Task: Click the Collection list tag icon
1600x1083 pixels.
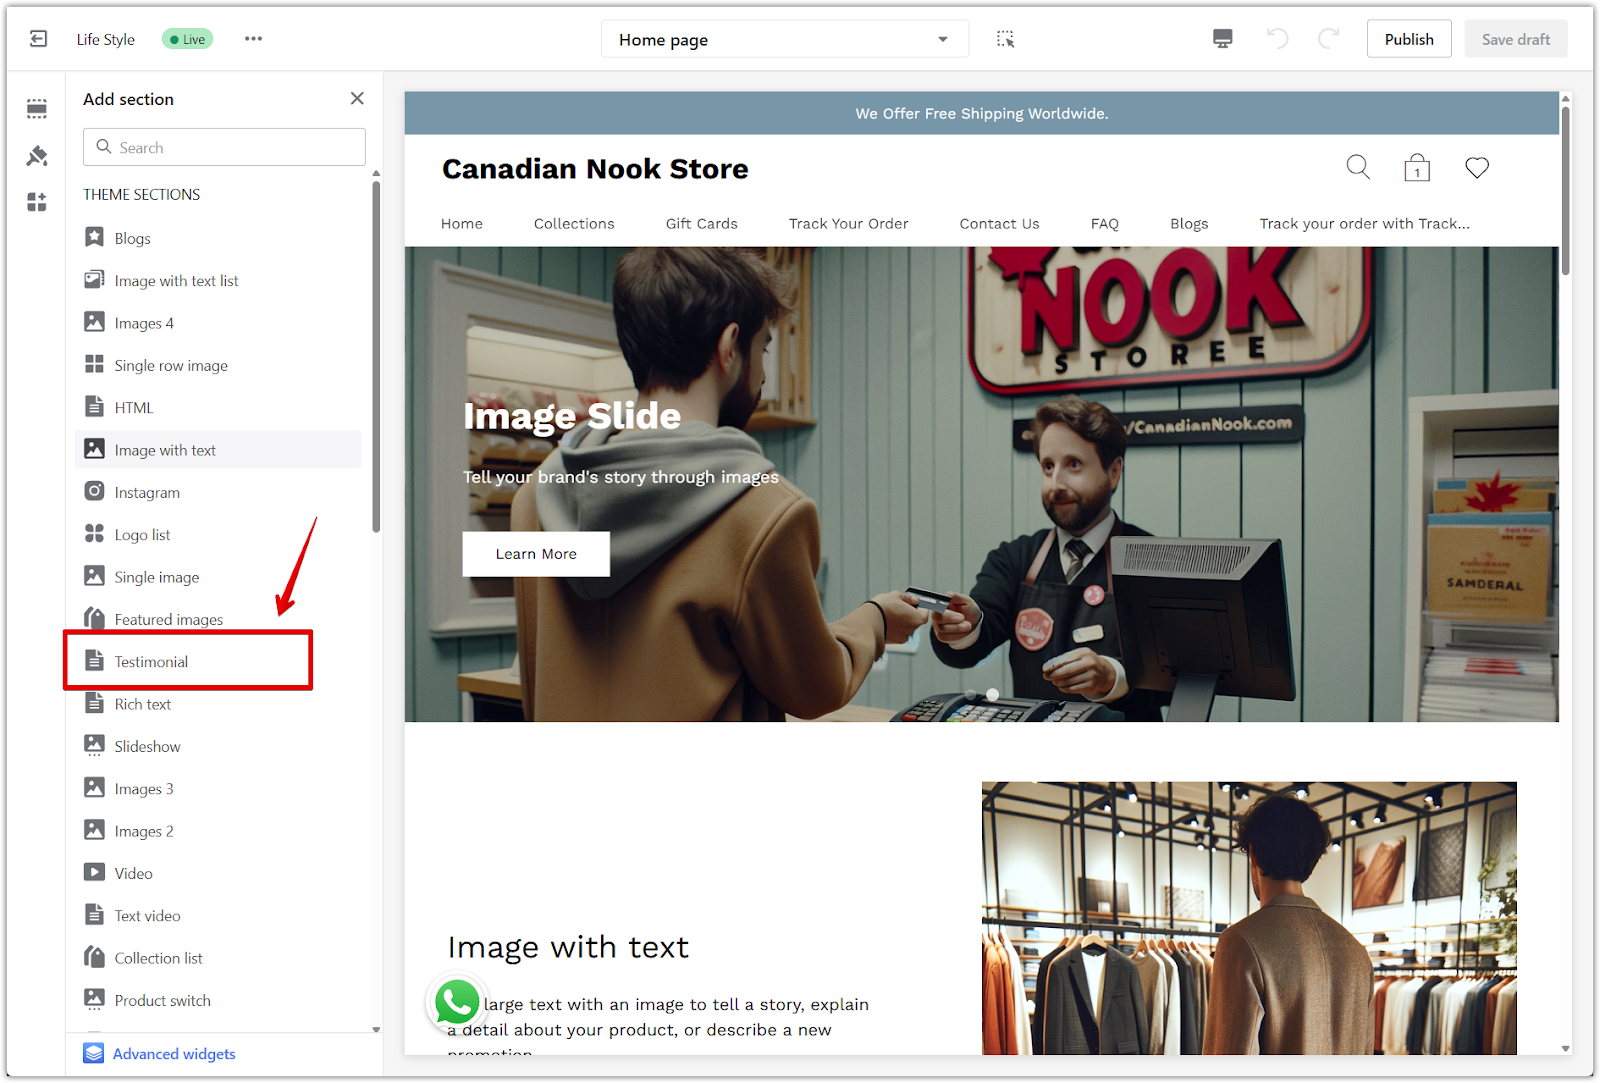Action: tap(94, 956)
